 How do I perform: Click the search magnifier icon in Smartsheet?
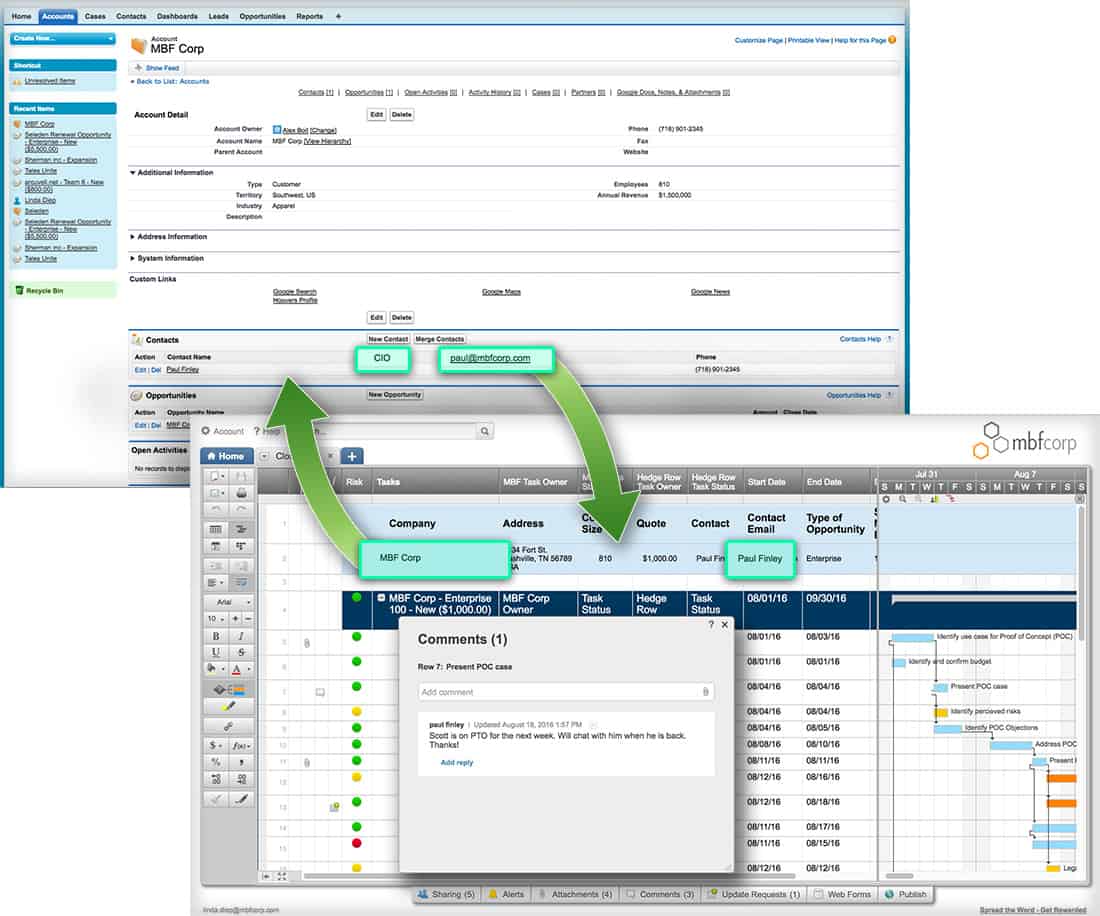(484, 431)
